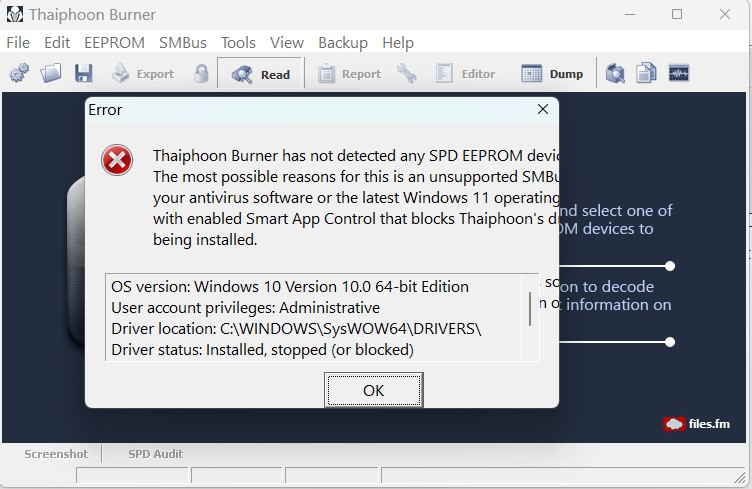
Task: Open the View menu
Action: (x=287, y=43)
